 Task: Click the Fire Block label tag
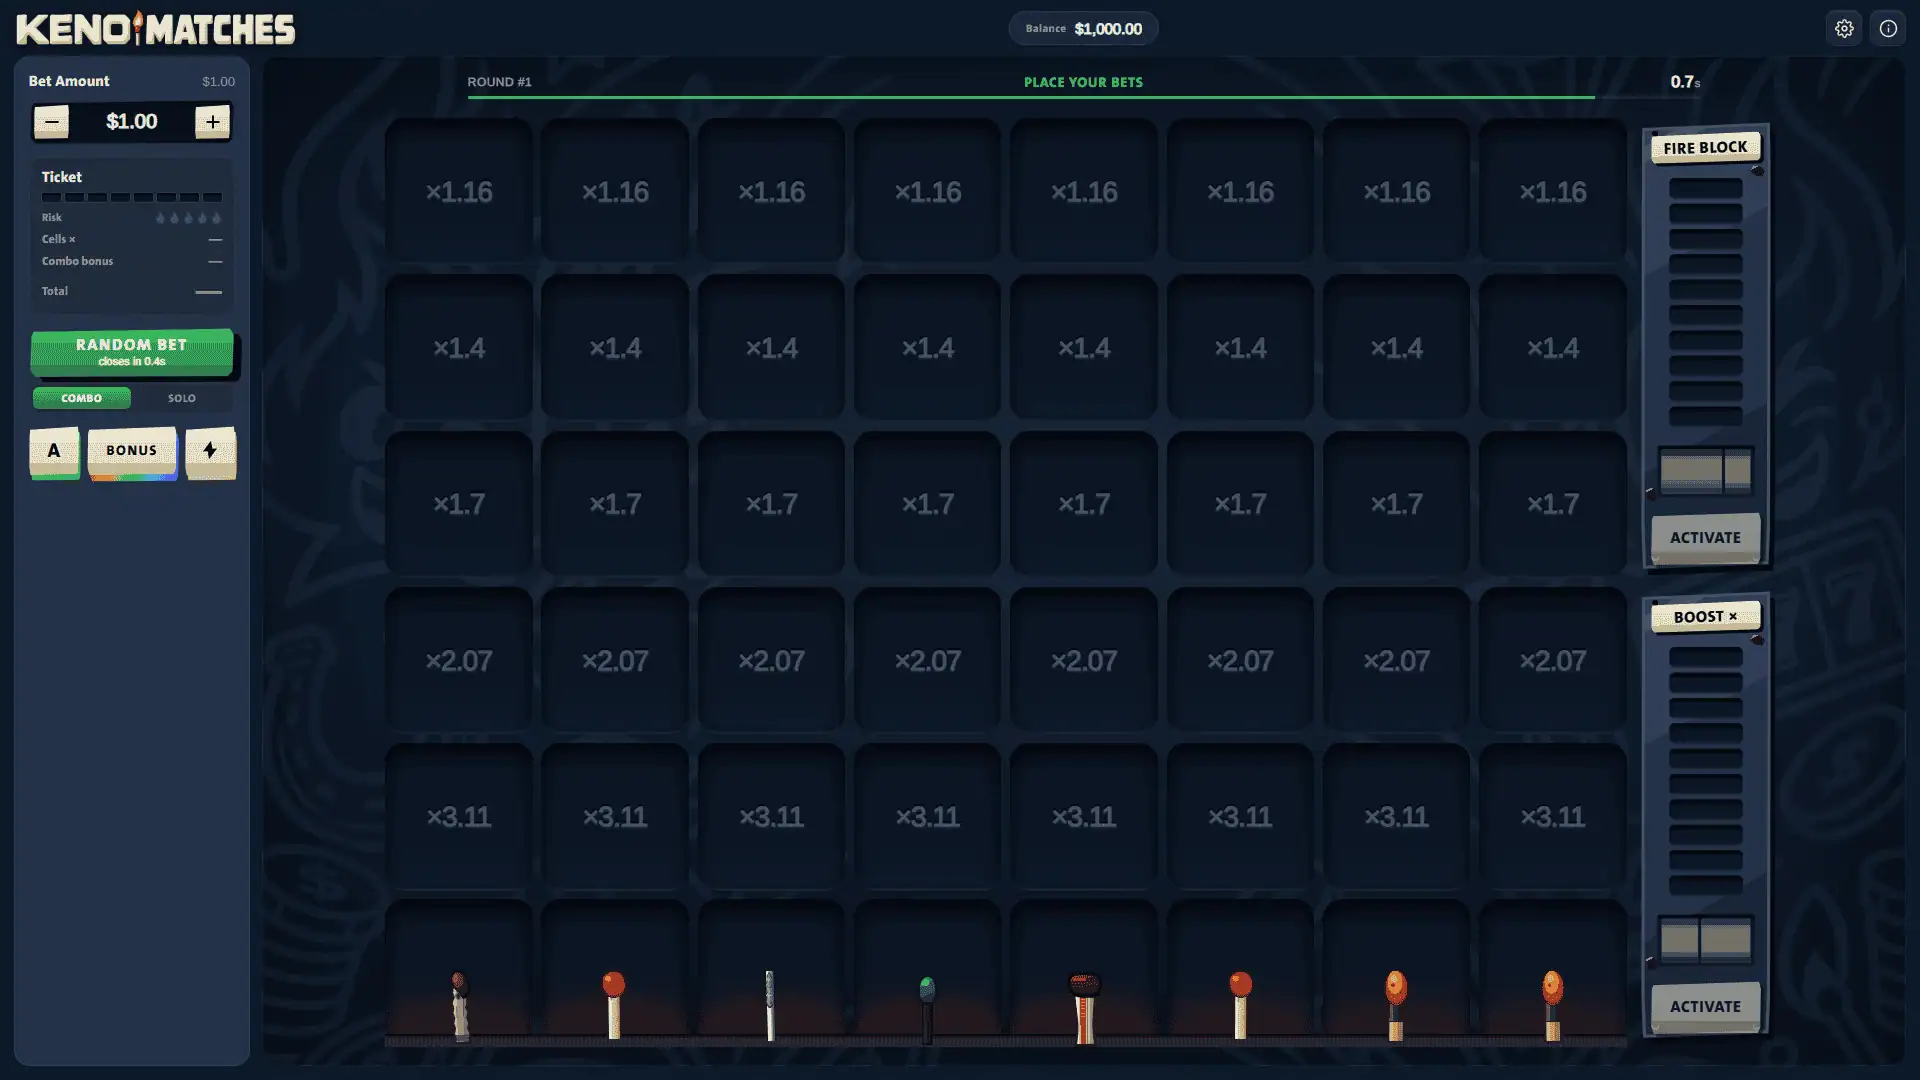(1705, 148)
